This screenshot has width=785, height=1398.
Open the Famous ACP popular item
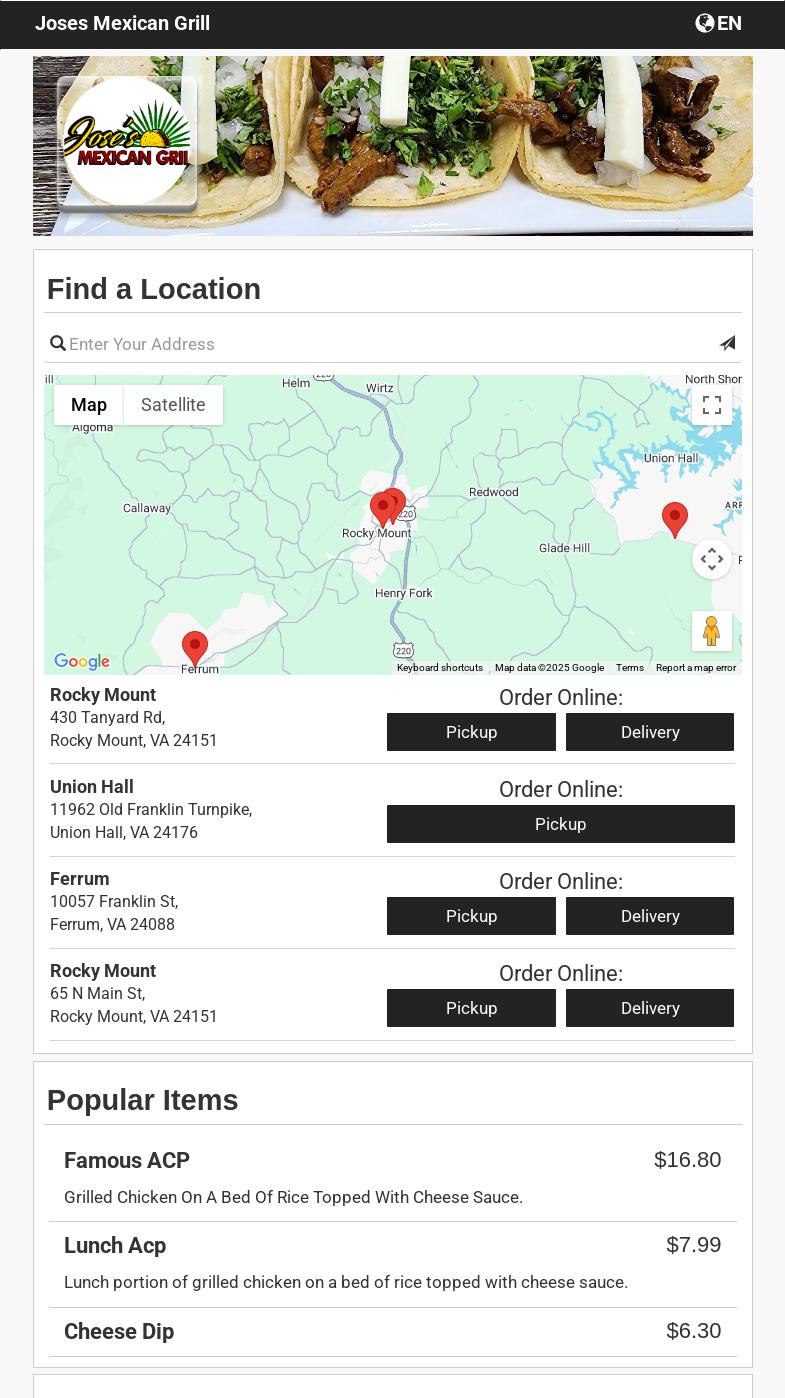[127, 1160]
